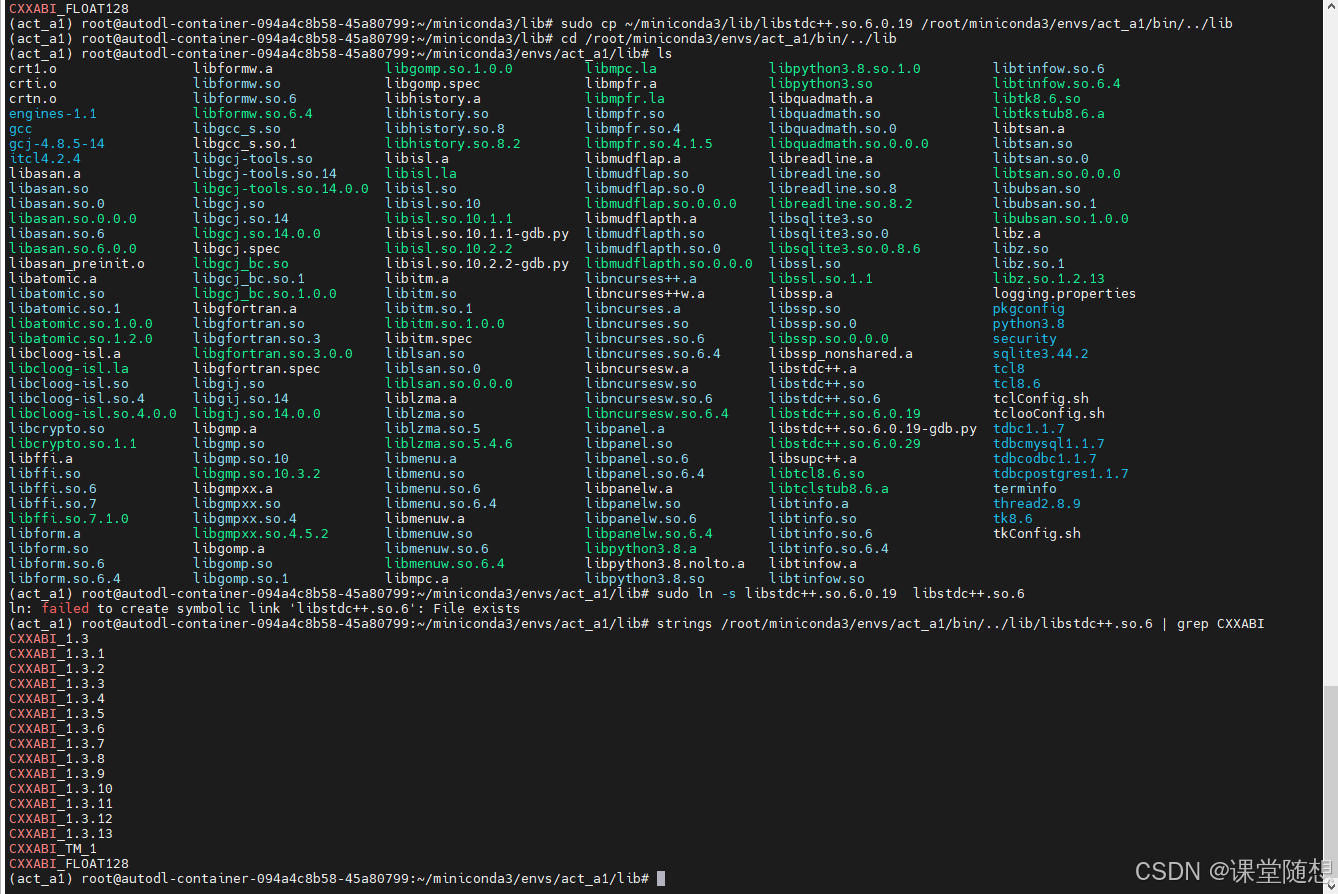Select the libsupc++.a file name
This screenshot has height=894, width=1338.
(813, 458)
